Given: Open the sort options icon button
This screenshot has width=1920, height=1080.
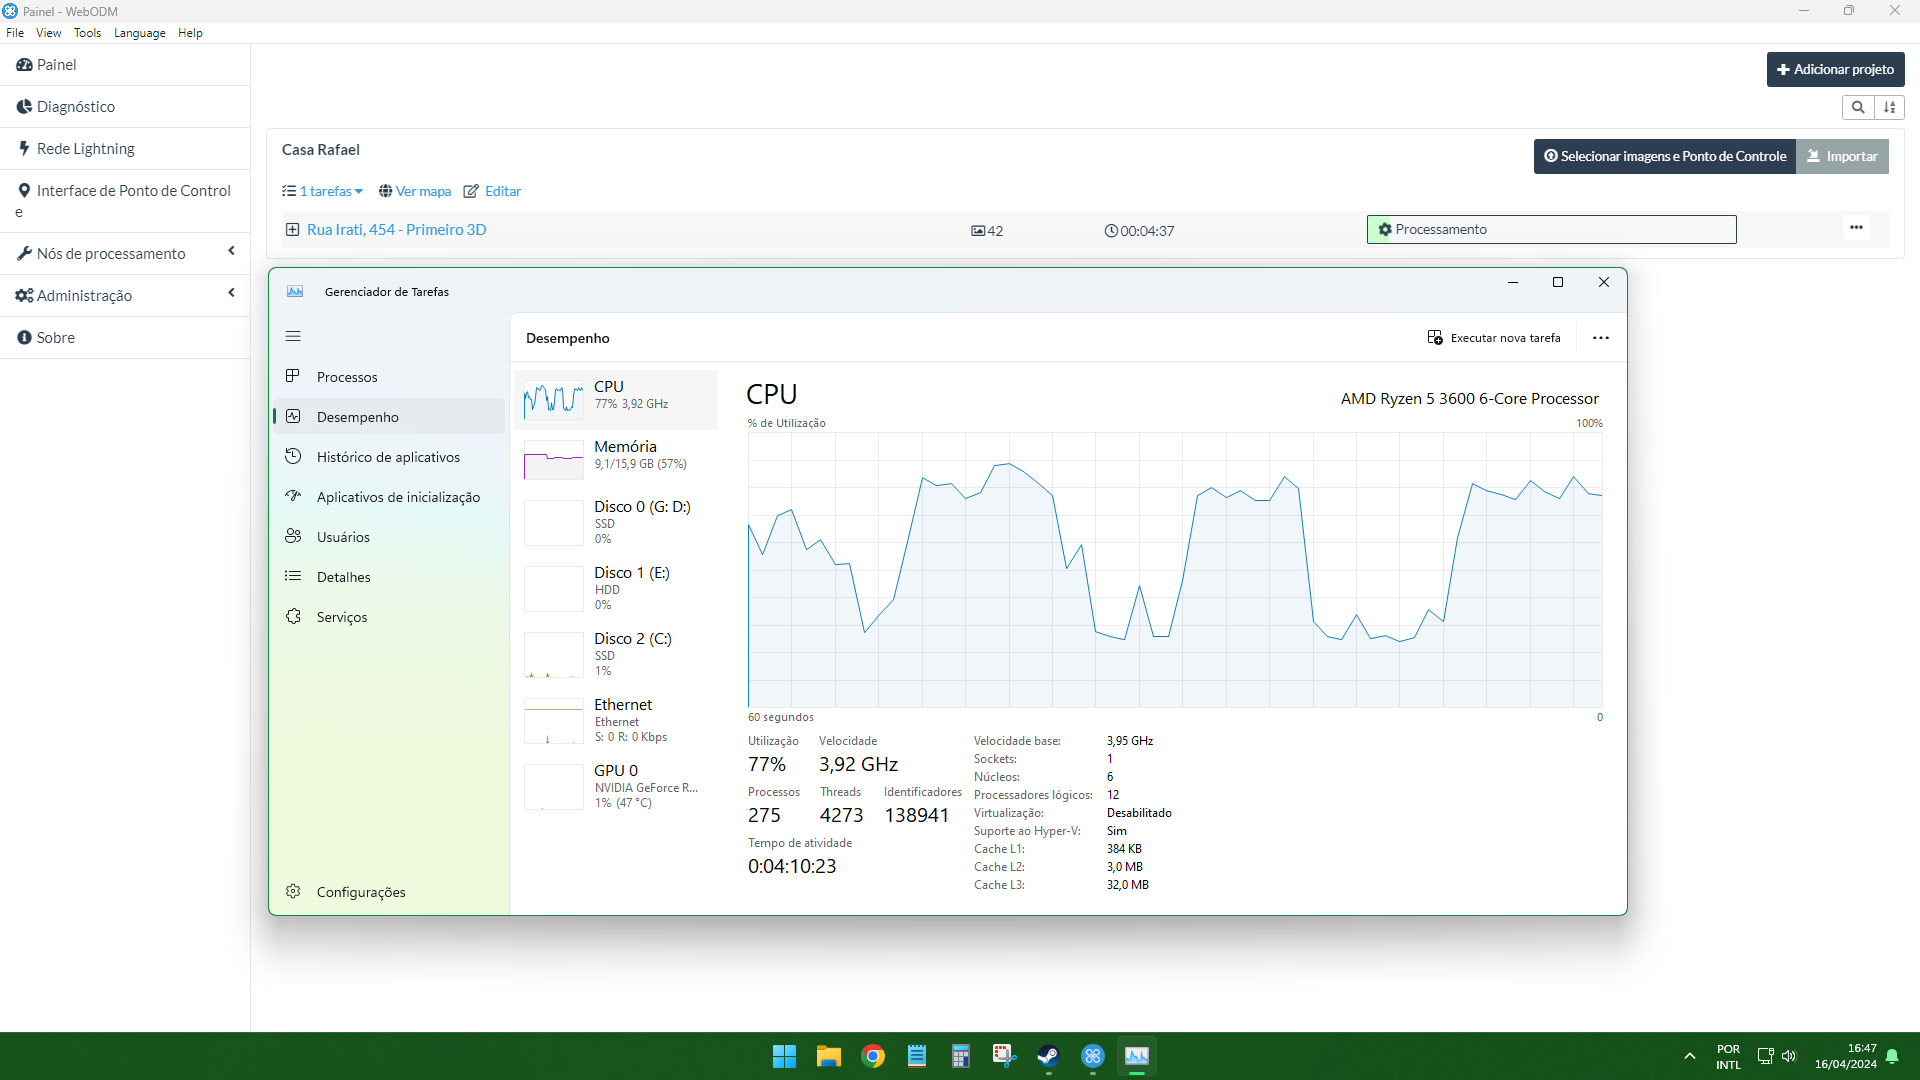Looking at the screenshot, I should tap(1889, 107).
